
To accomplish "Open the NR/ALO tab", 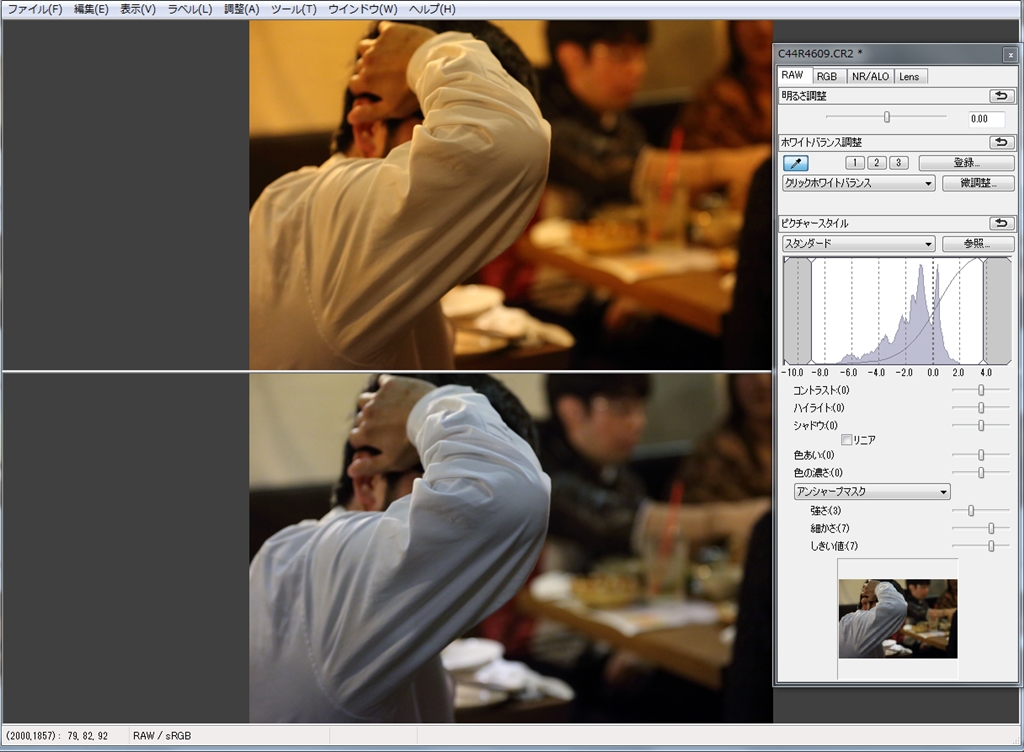I will pos(871,76).
